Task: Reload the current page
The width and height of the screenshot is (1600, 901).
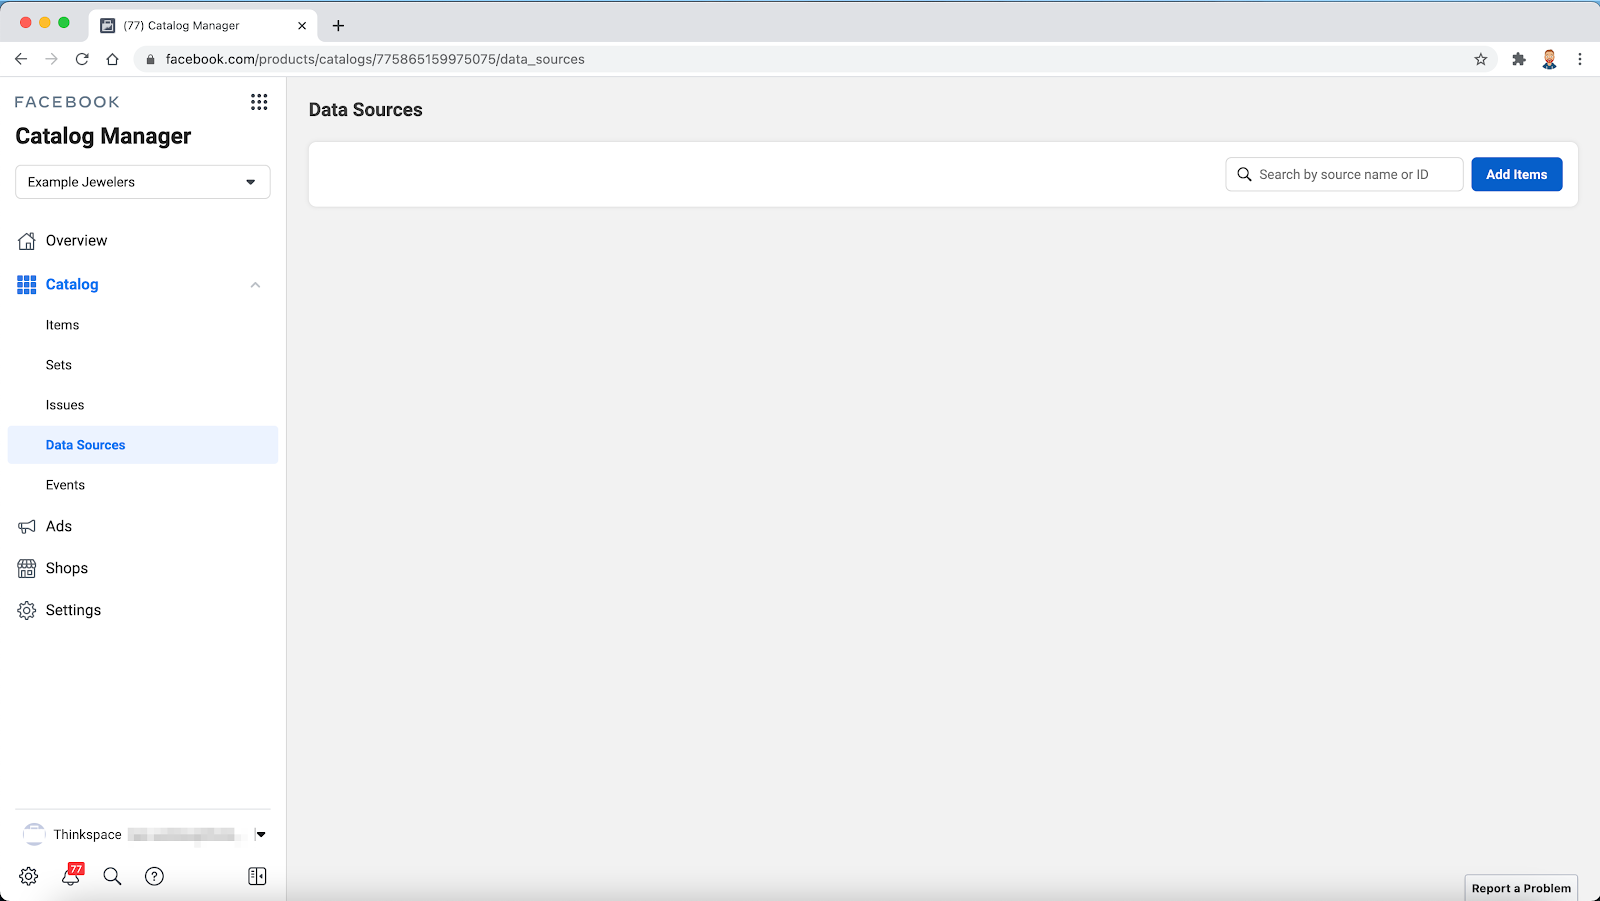Action: coord(82,59)
